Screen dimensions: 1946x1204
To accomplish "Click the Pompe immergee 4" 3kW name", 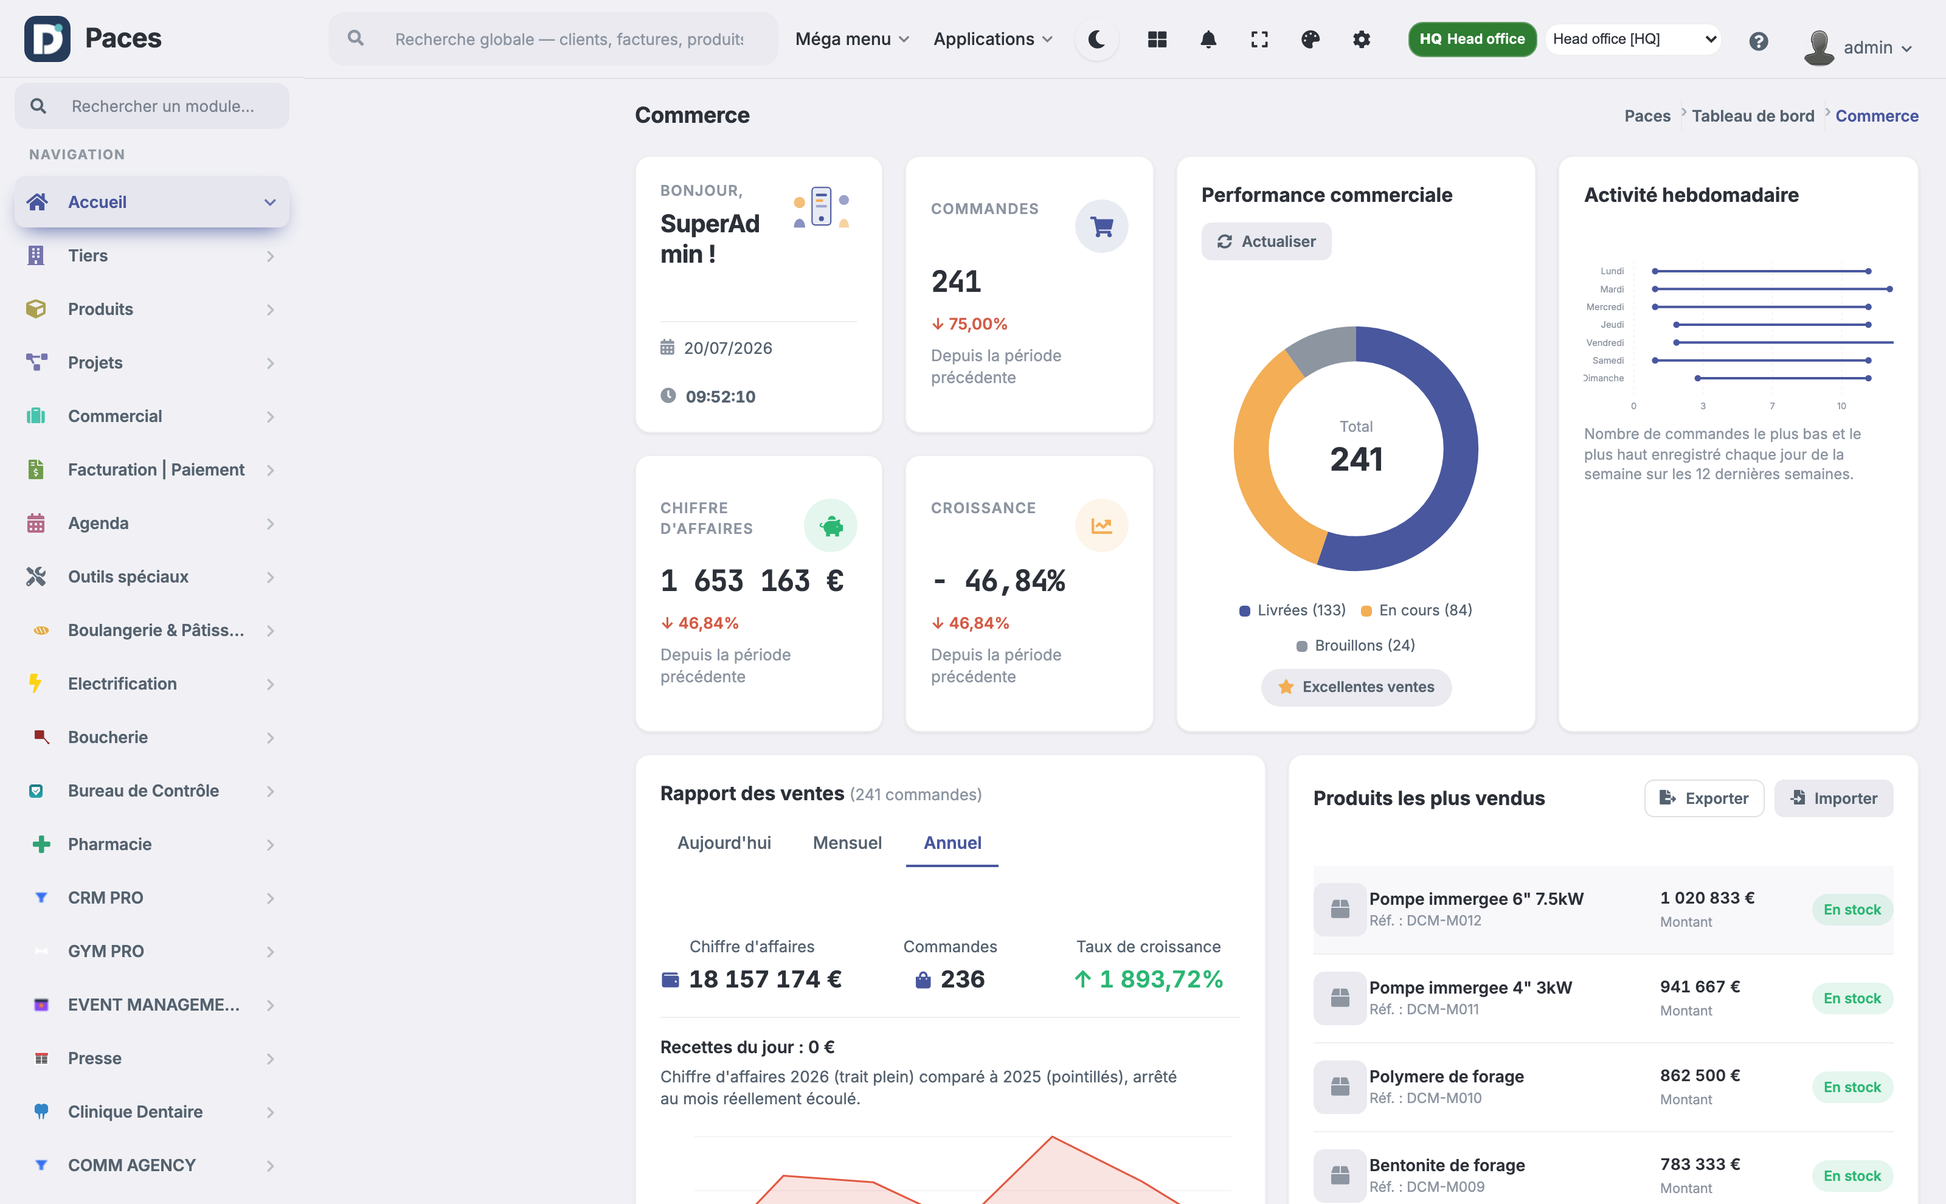I will [1470, 987].
